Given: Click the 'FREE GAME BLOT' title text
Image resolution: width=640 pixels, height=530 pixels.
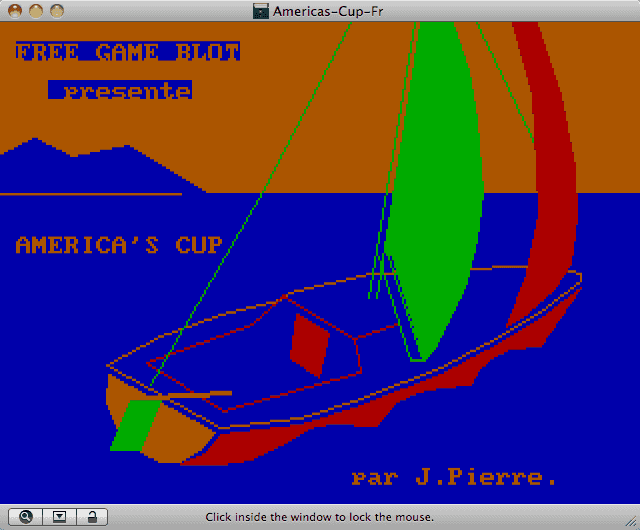Looking at the screenshot, I should (128, 51).
